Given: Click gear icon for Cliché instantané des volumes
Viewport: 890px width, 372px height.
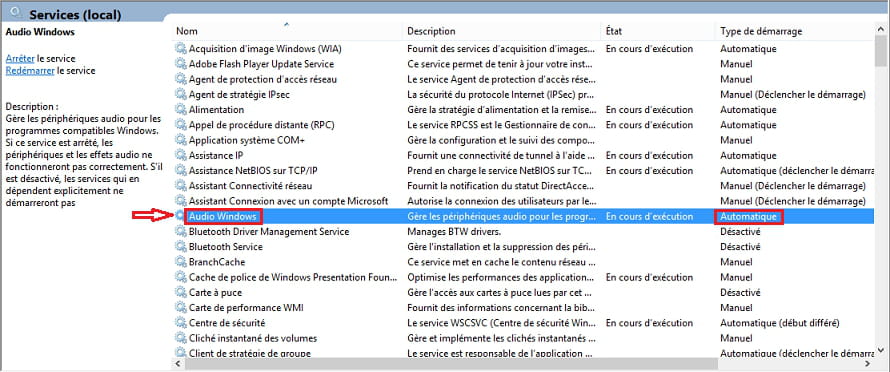Looking at the screenshot, I should click(180, 338).
